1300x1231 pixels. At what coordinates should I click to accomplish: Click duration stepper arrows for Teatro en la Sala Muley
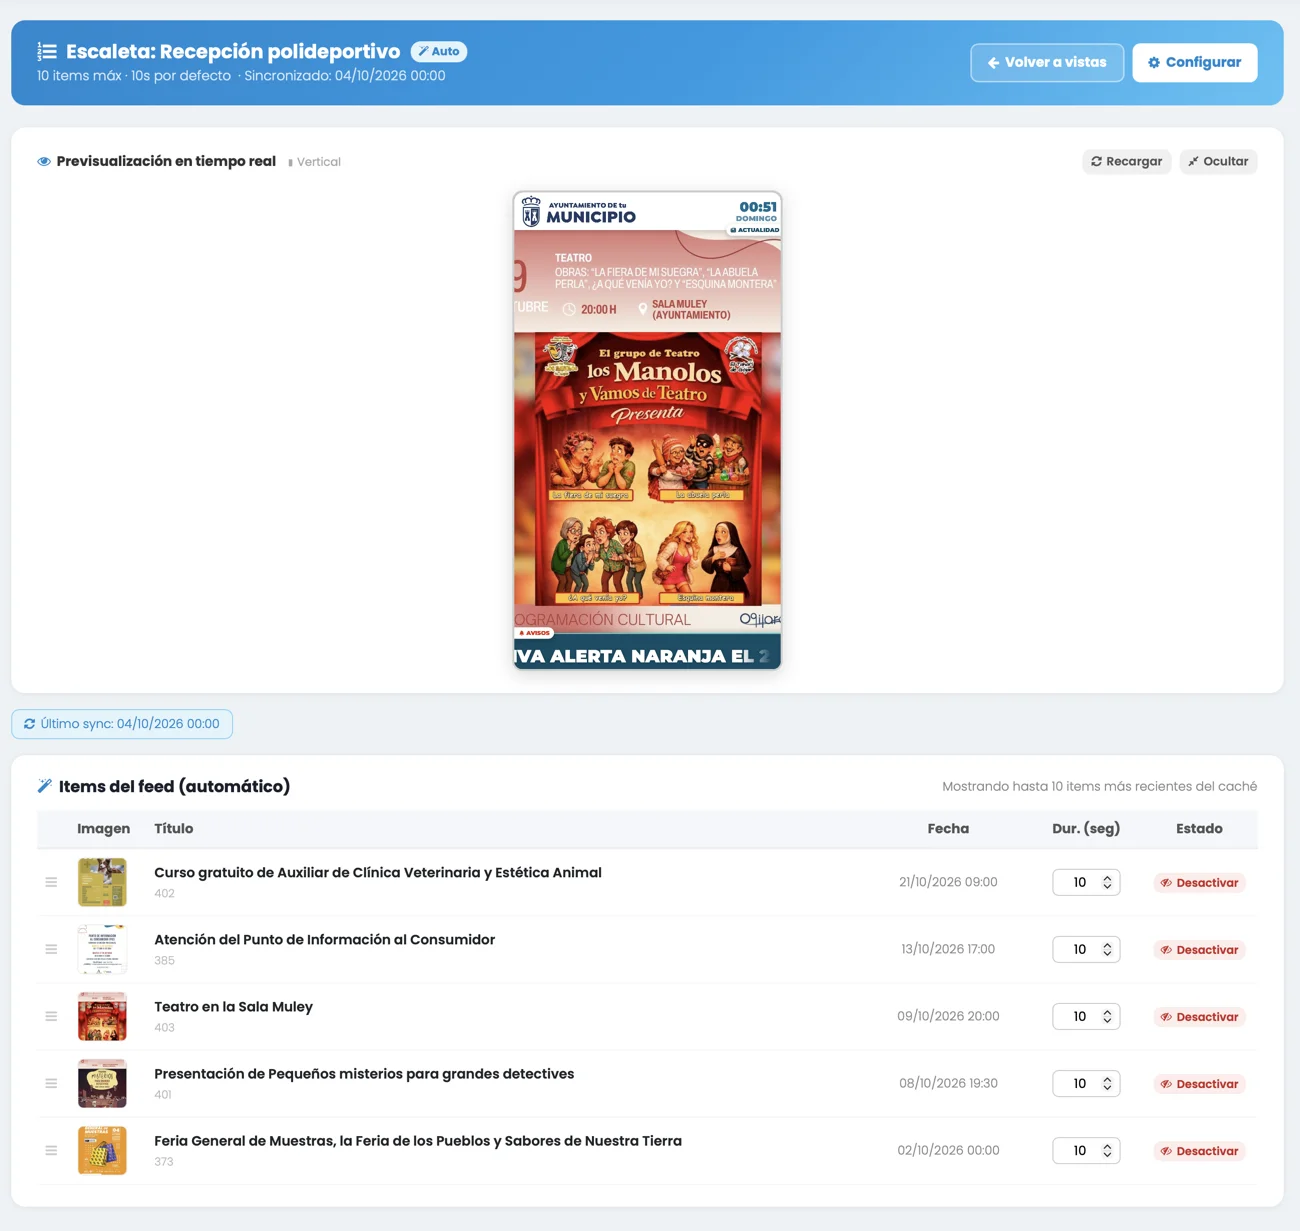(x=1107, y=1016)
